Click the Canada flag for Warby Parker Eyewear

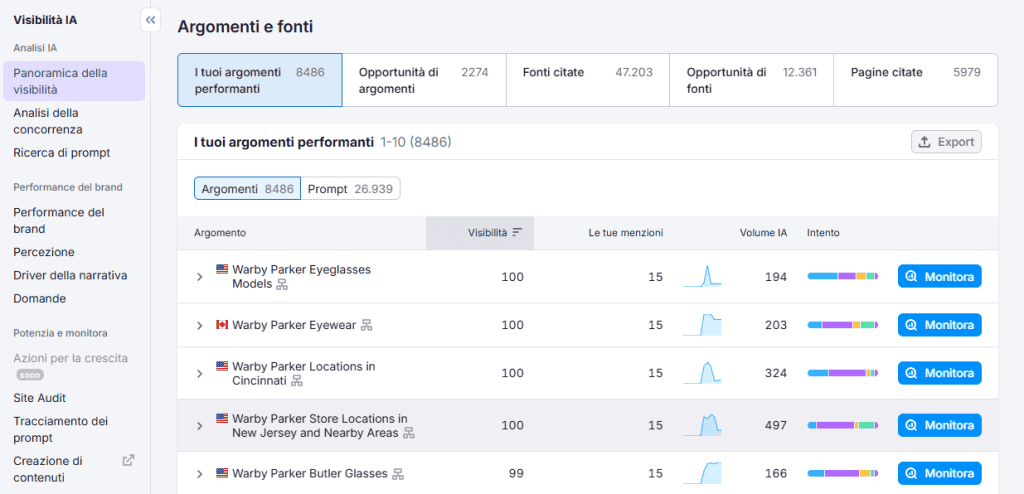pos(222,324)
